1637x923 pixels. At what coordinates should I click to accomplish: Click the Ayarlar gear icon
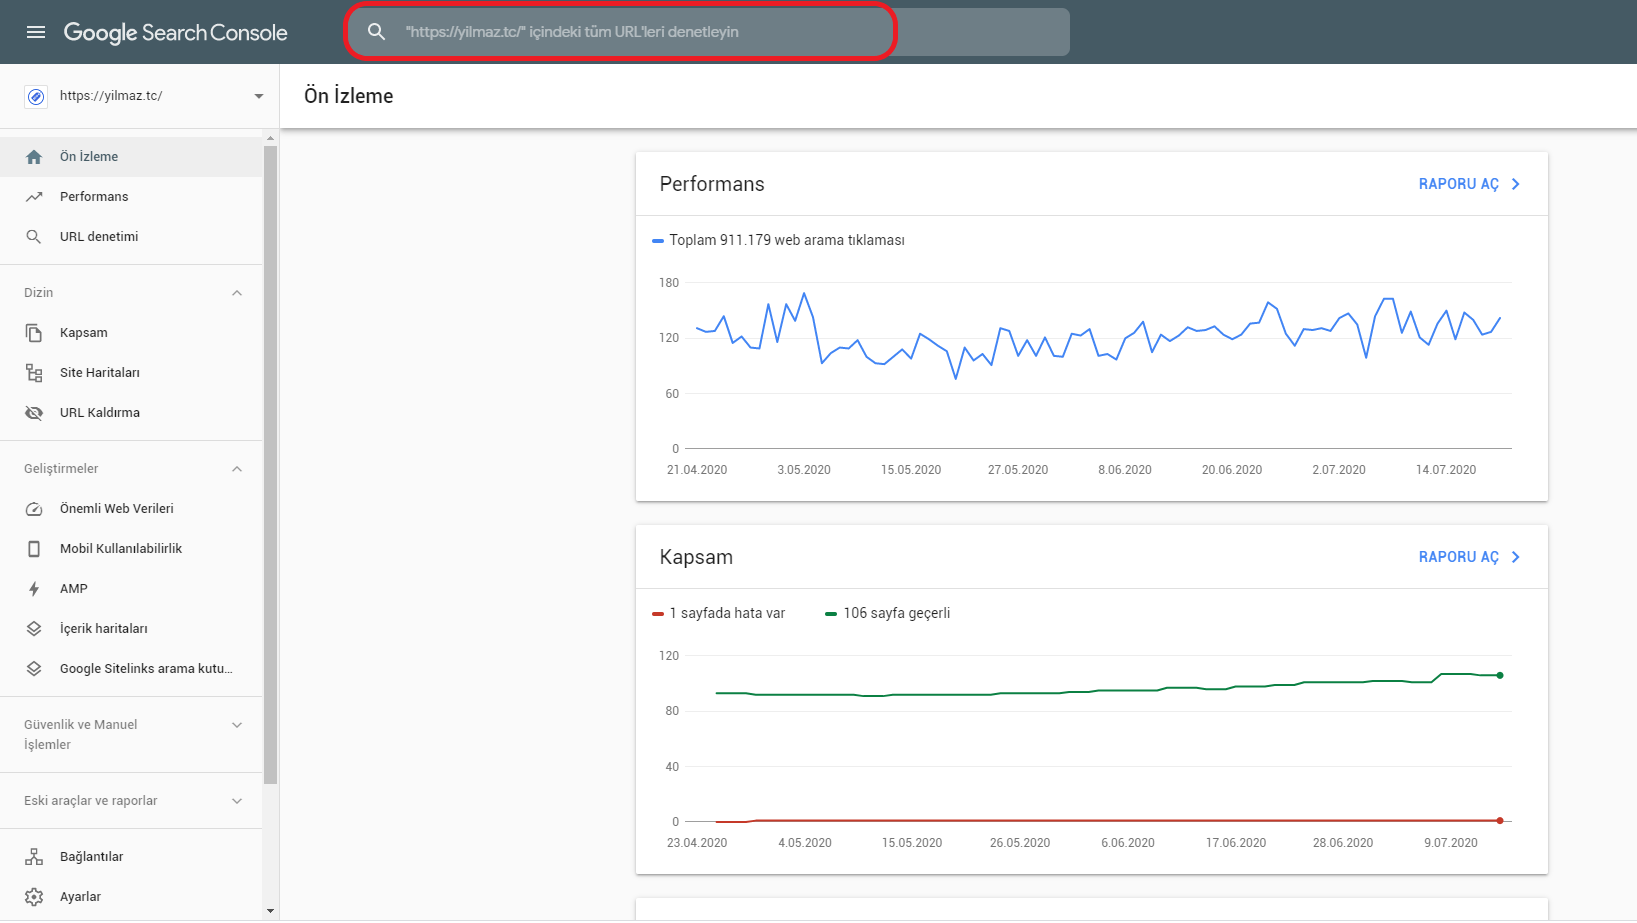(34, 897)
